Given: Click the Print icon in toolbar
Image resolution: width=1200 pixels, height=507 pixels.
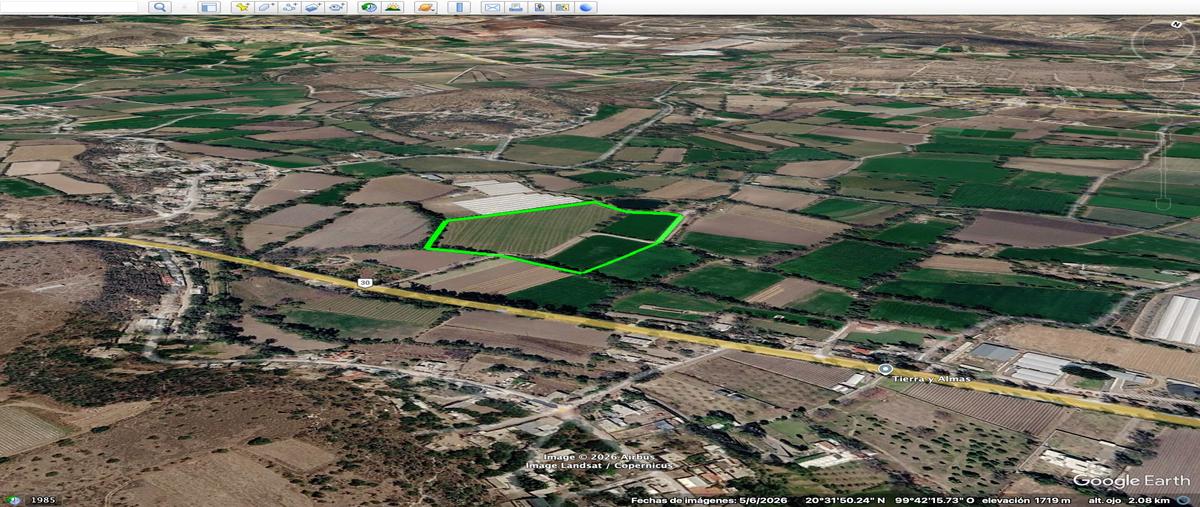Looking at the screenshot, I should pyautogui.click(x=516, y=7).
